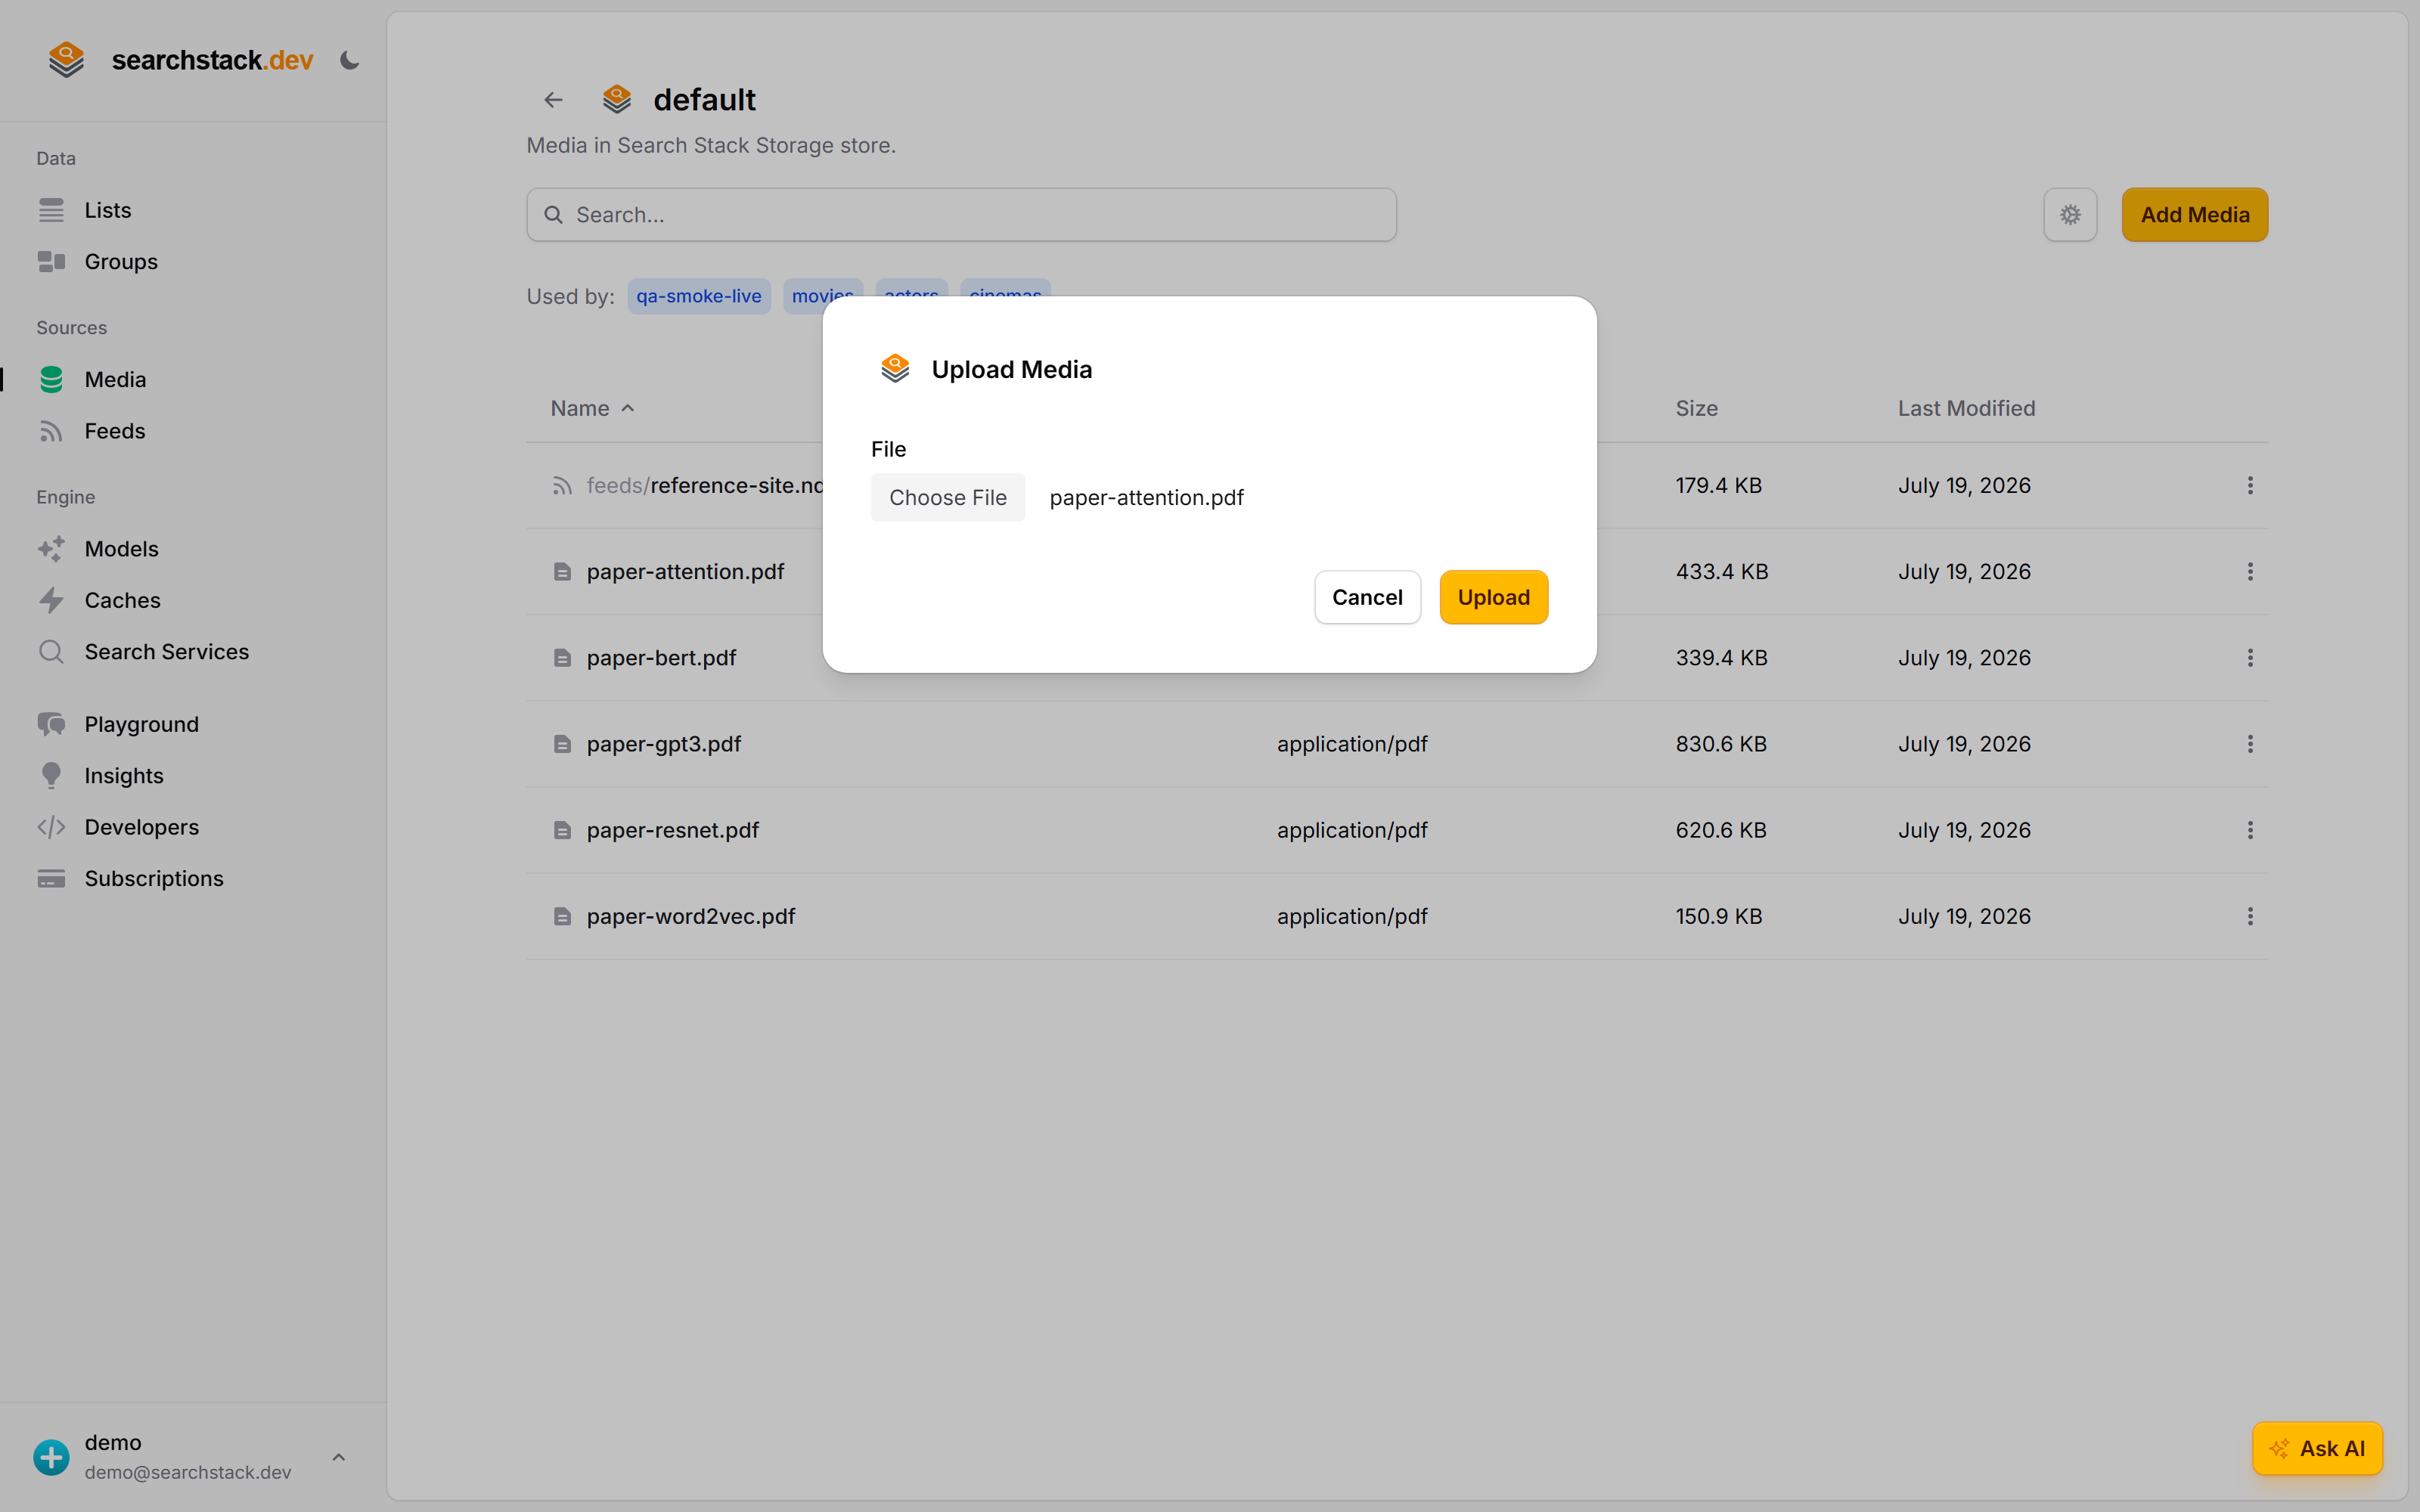Expand the demo account menu chevron

tap(339, 1457)
